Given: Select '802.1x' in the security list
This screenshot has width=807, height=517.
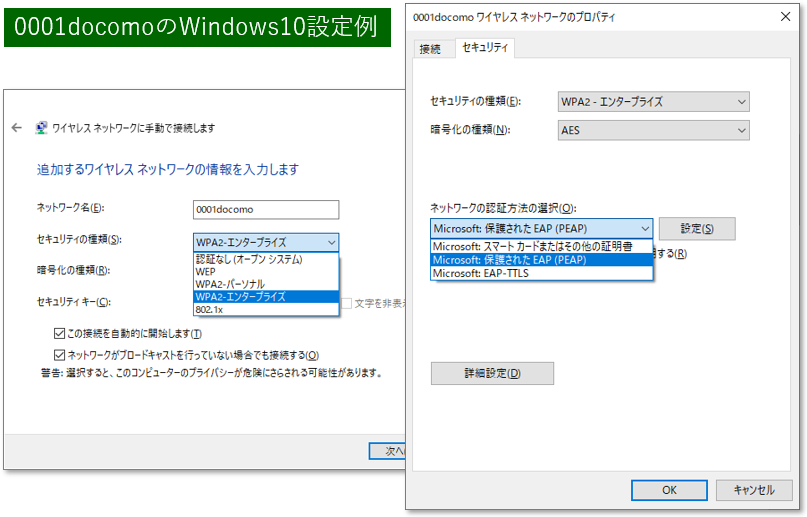Looking at the screenshot, I should 266,309.
